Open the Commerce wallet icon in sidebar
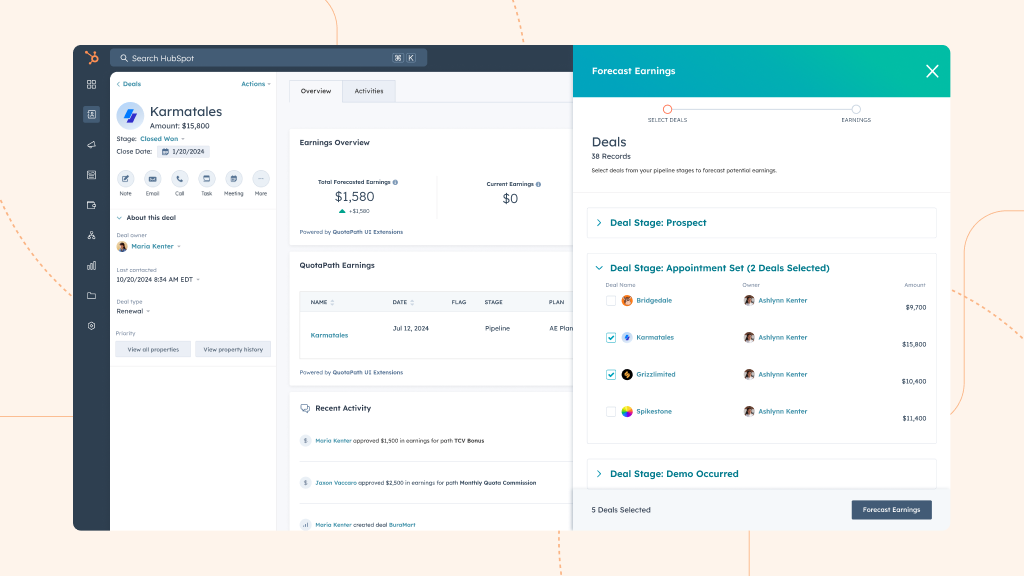1024x576 pixels. [91, 205]
